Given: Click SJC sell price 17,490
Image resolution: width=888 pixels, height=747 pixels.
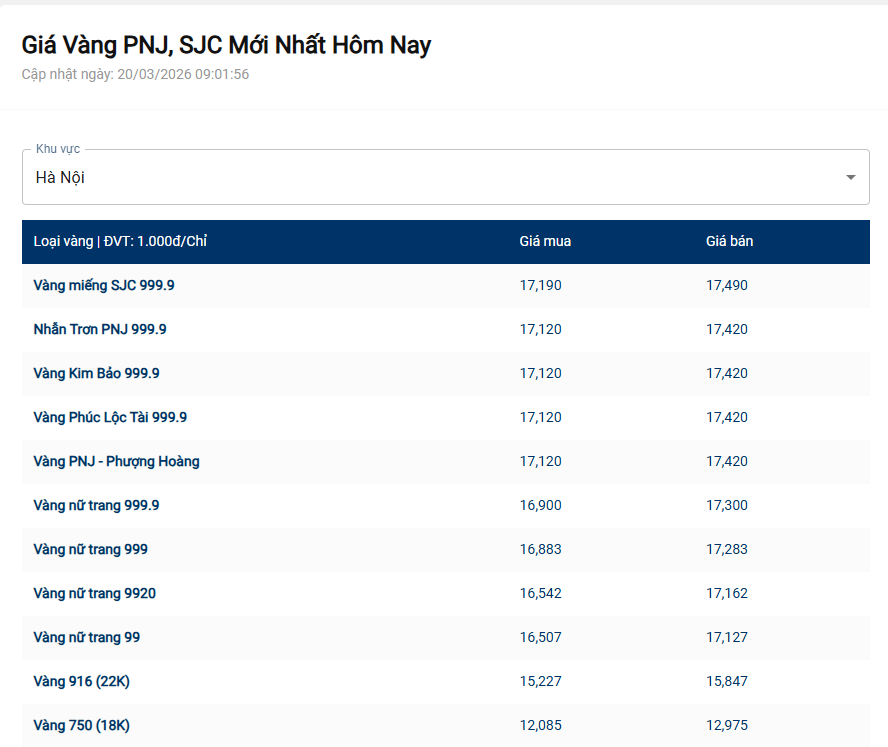Looking at the screenshot, I should click(x=726, y=285).
